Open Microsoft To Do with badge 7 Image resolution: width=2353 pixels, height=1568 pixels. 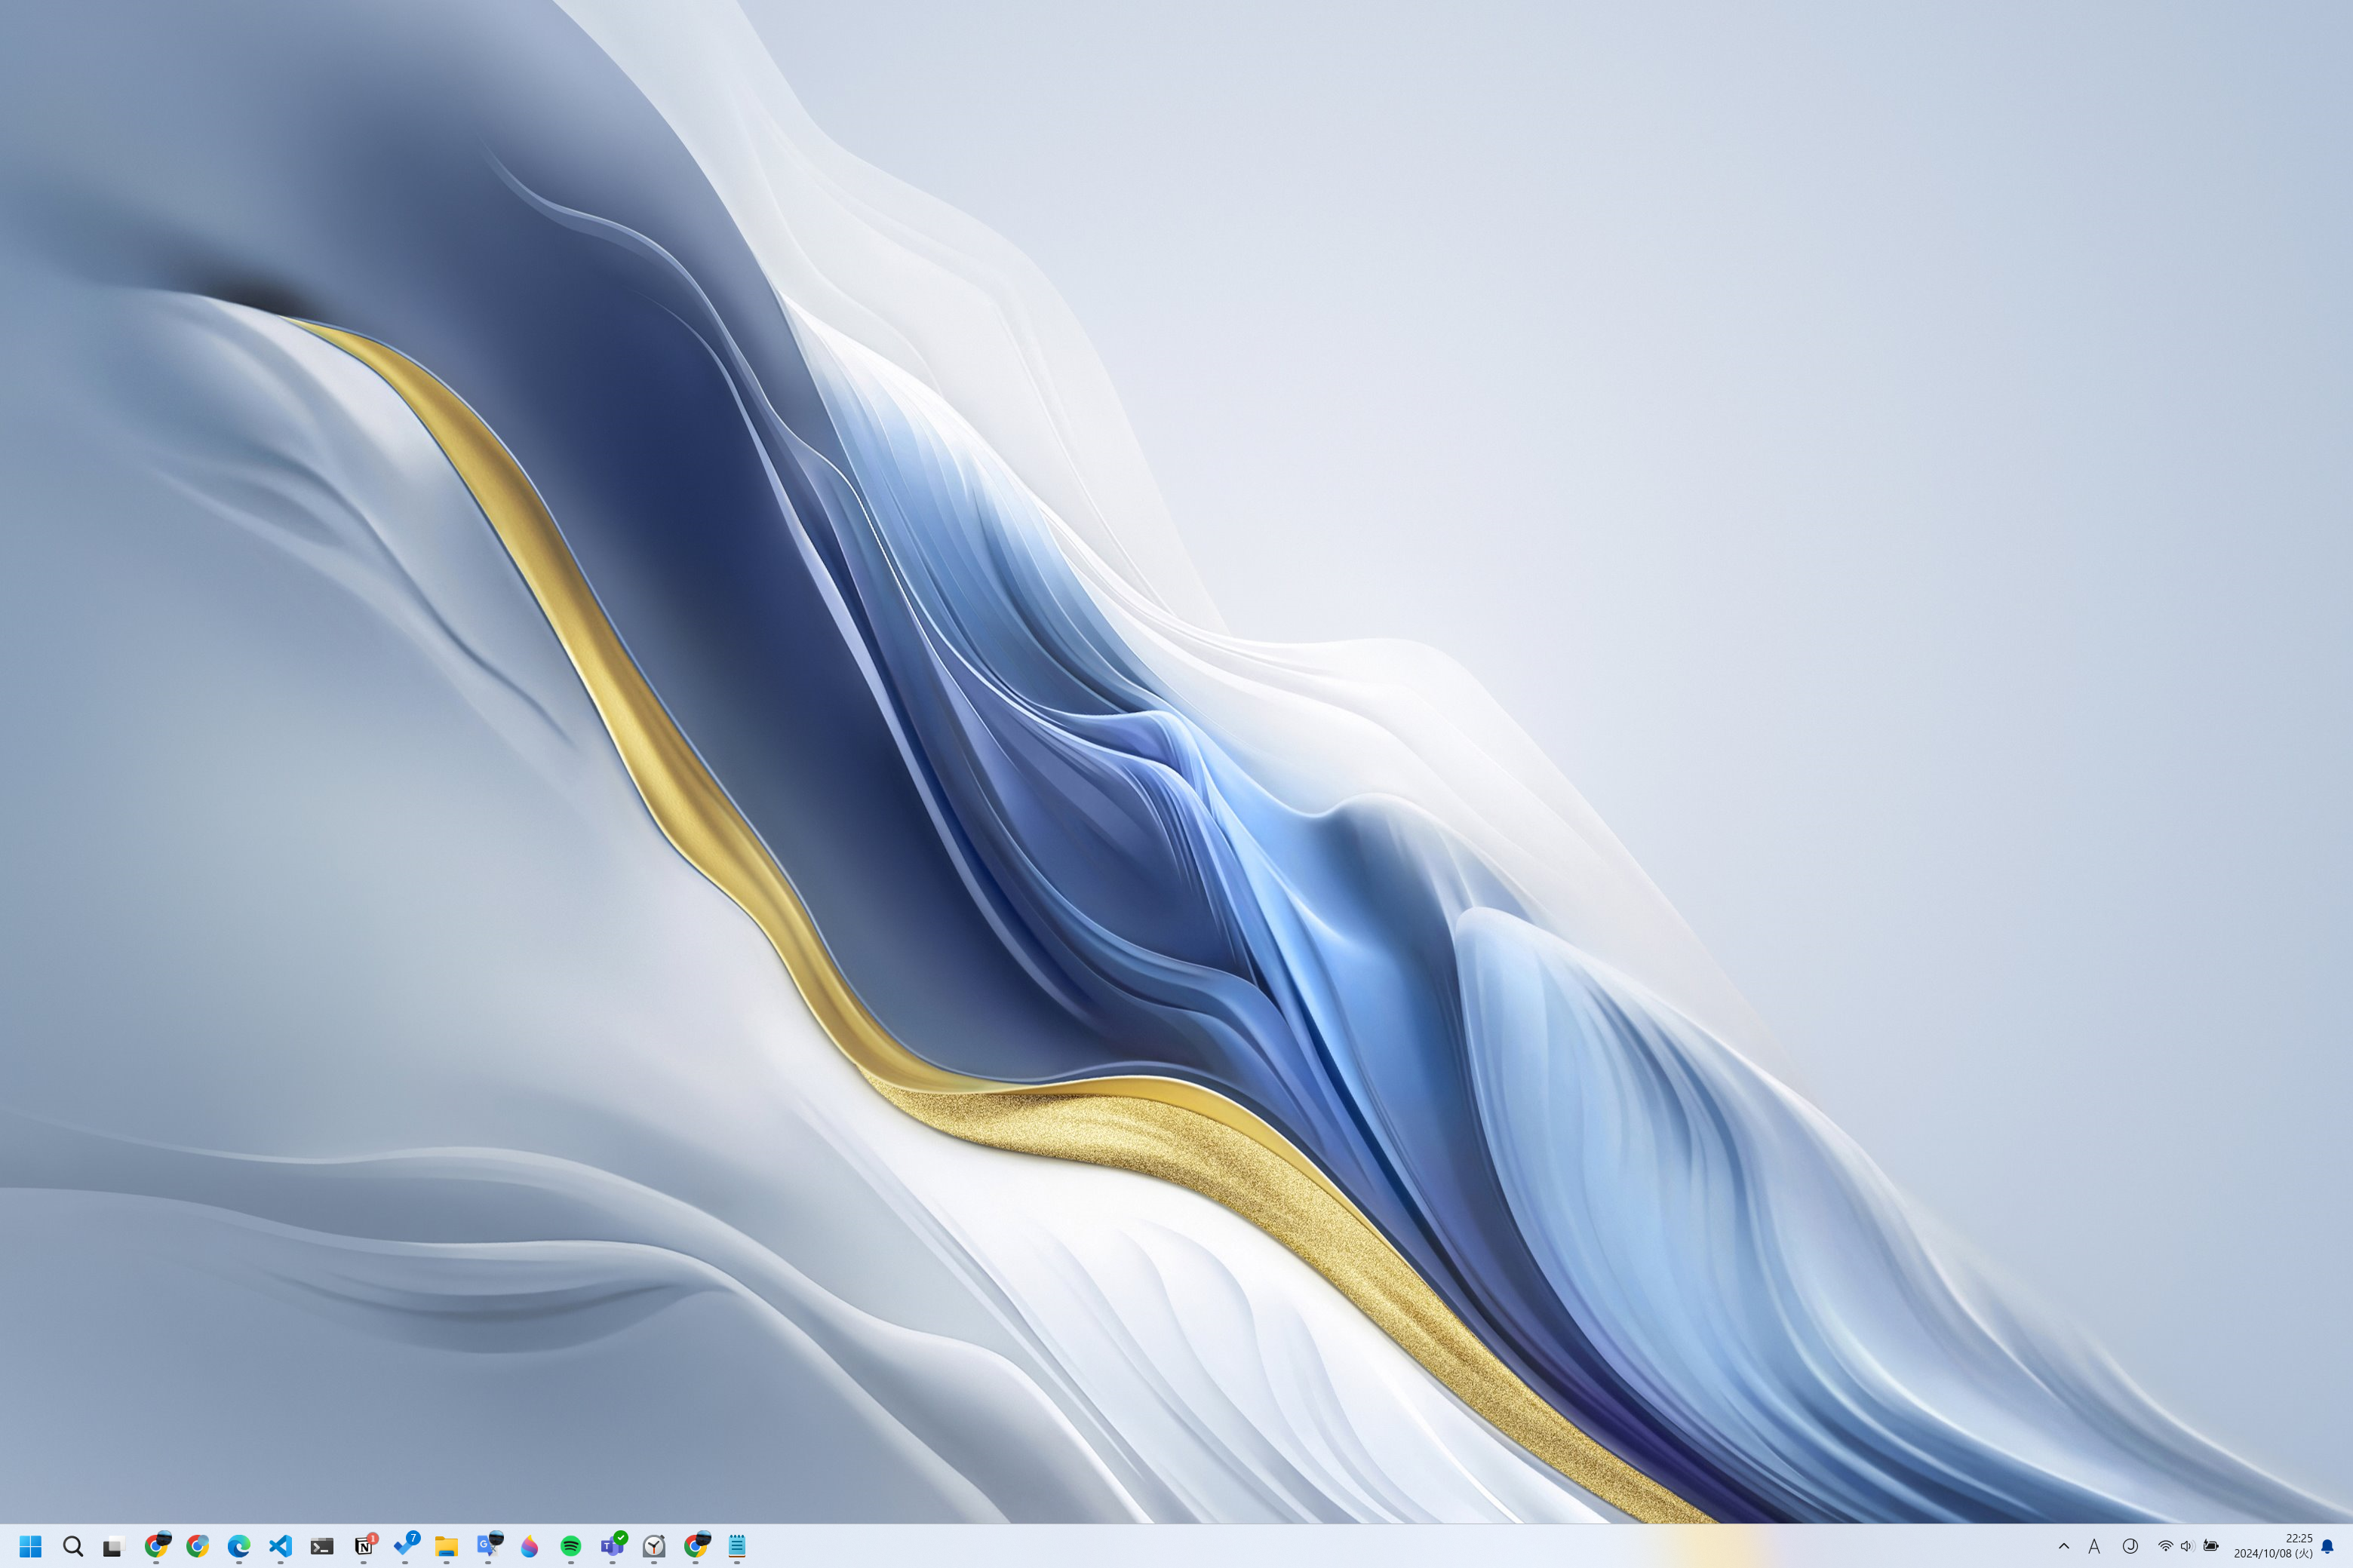[x=405, y=1546]
